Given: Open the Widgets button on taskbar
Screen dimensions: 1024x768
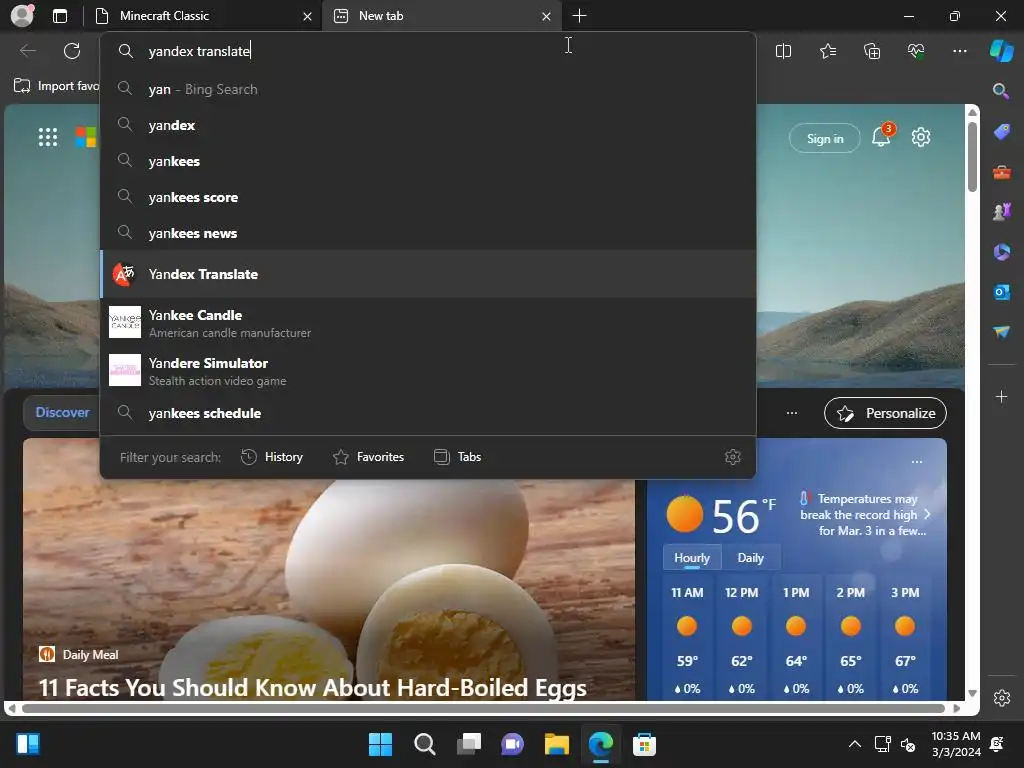Looking at the screenshot, I should tap(28, 743).
